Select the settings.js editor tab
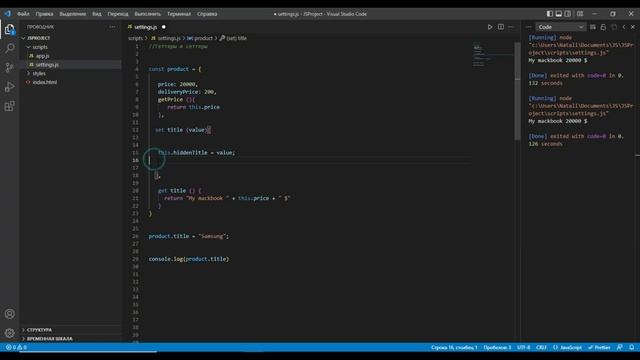The width and height of the screenshot is (640, 360). pyautogui.click(x=147, y=27)
